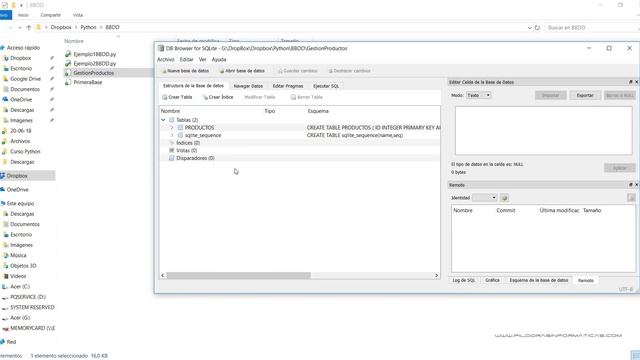
Task: Click the Disparadores icon in the tree
Action: click(172, 158)
